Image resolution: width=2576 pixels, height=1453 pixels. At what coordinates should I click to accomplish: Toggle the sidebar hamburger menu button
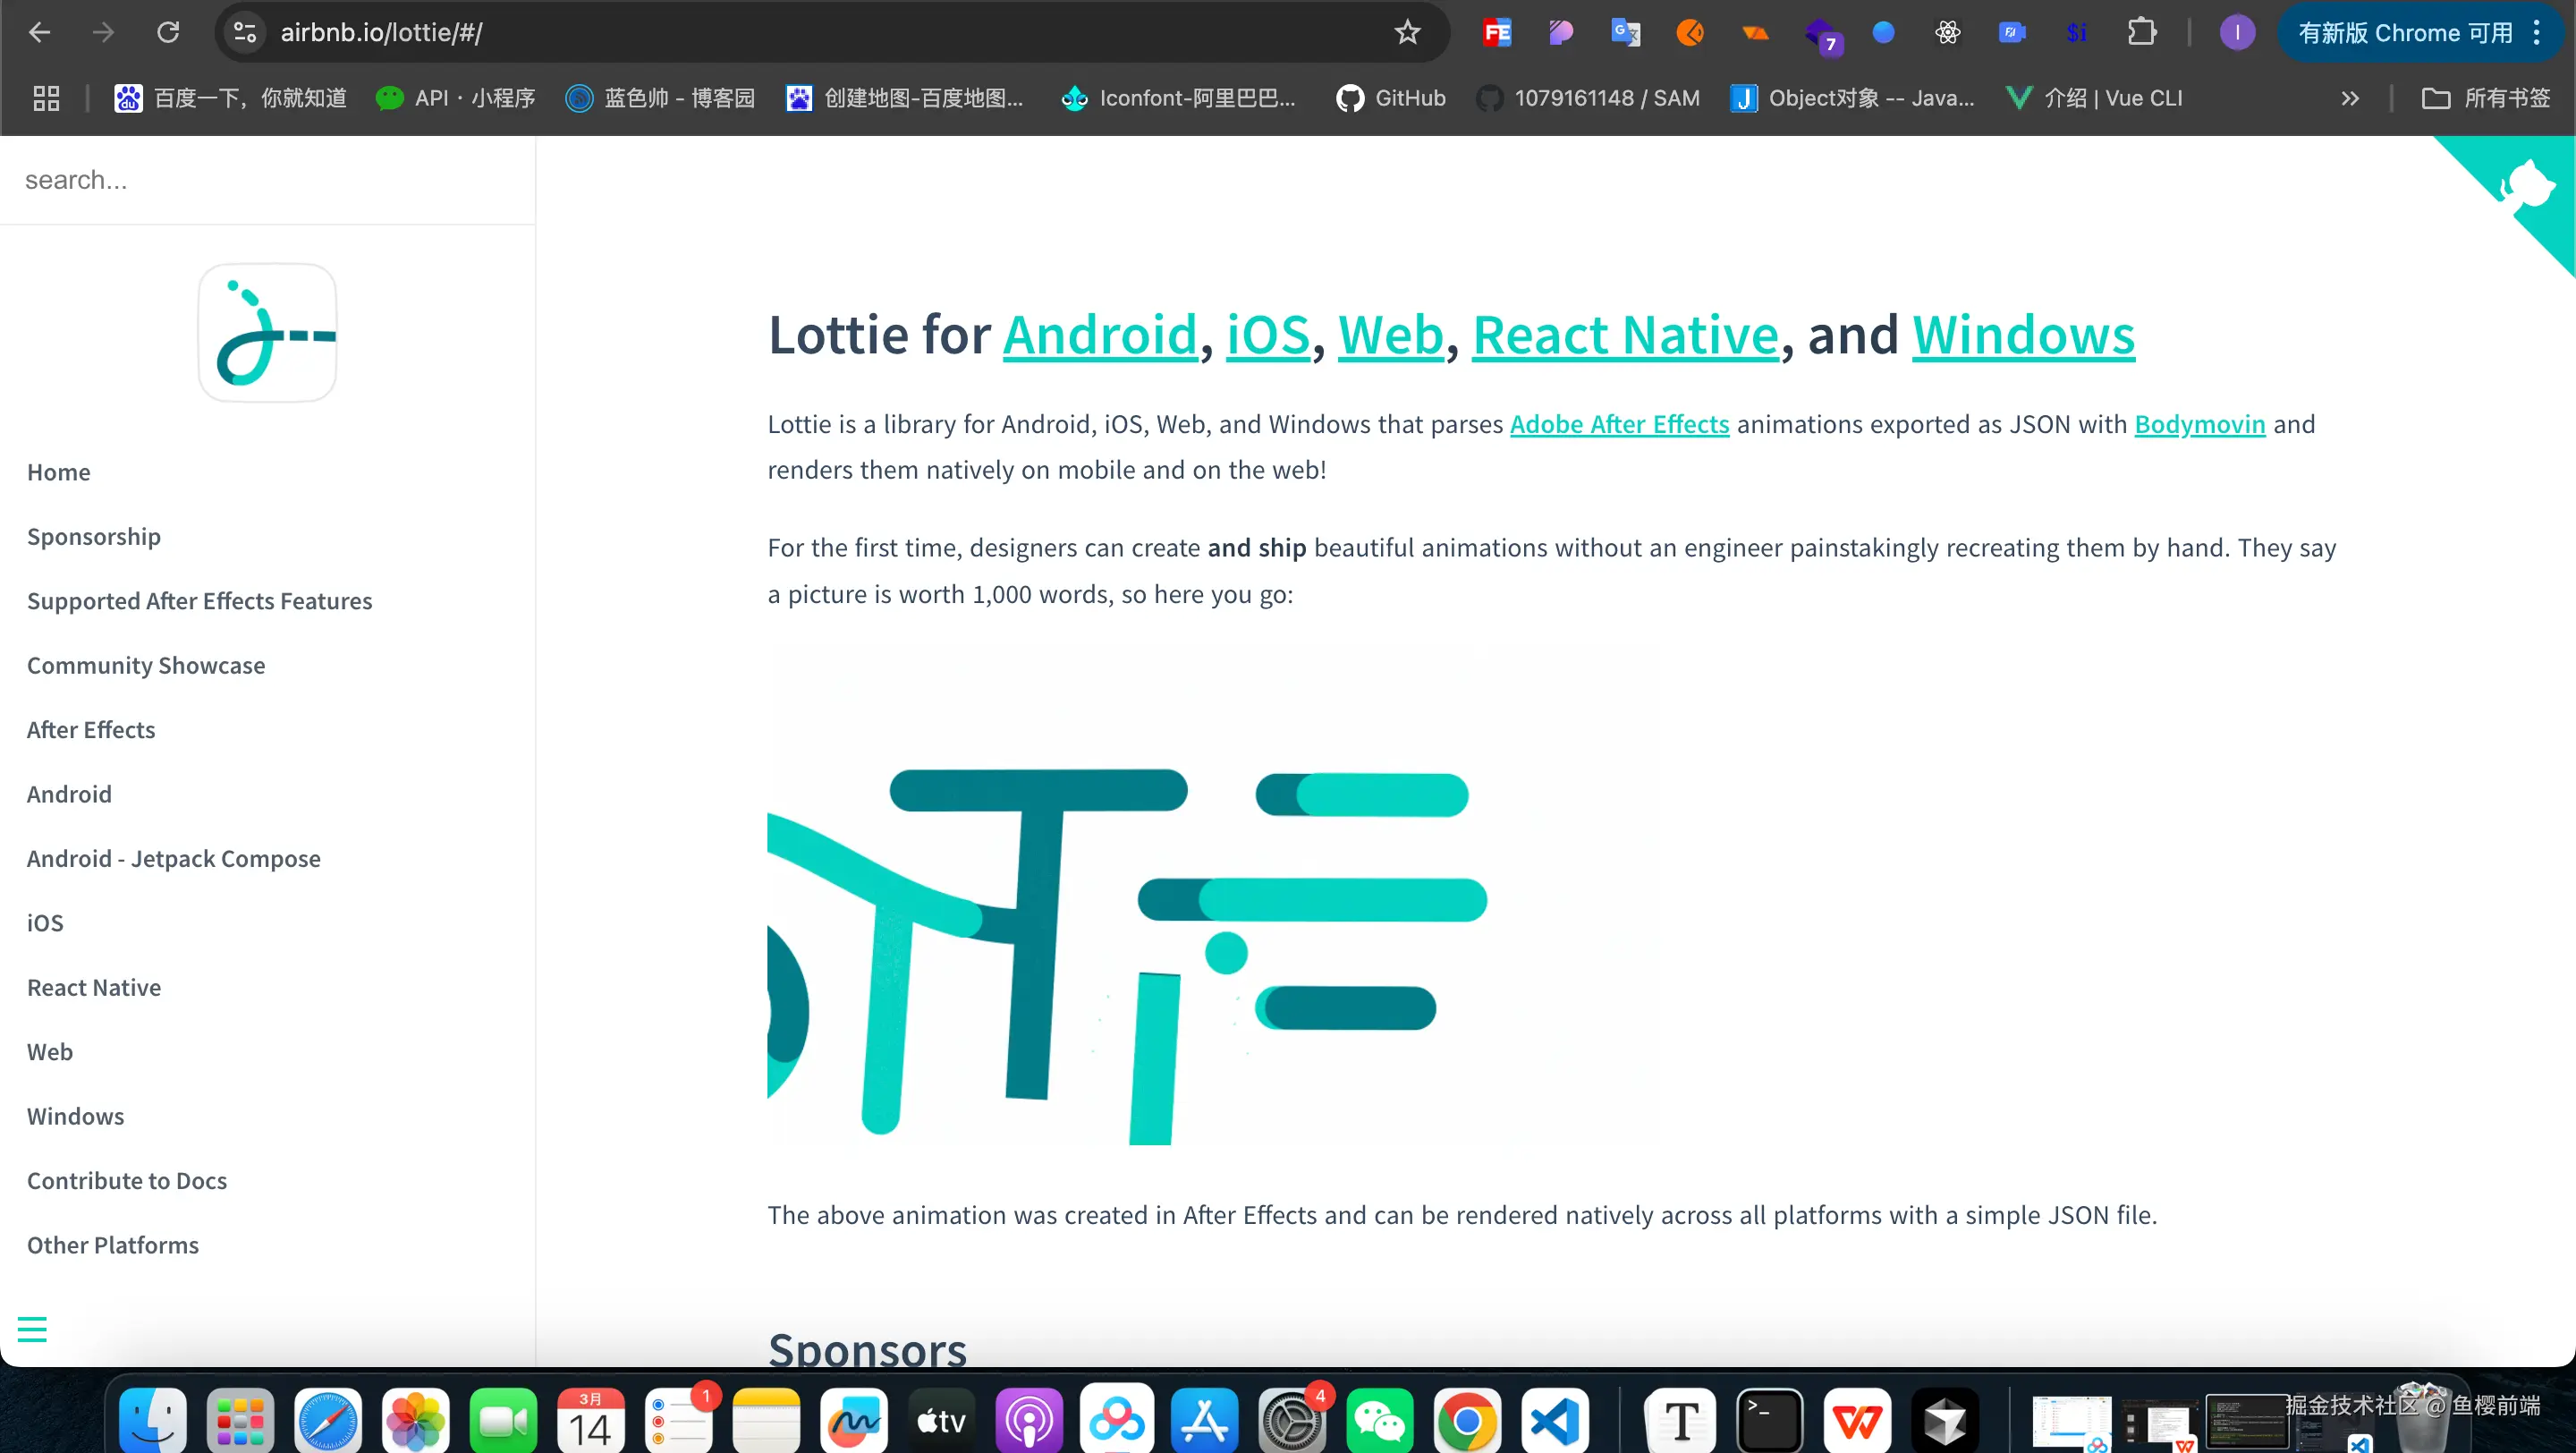32,1329
